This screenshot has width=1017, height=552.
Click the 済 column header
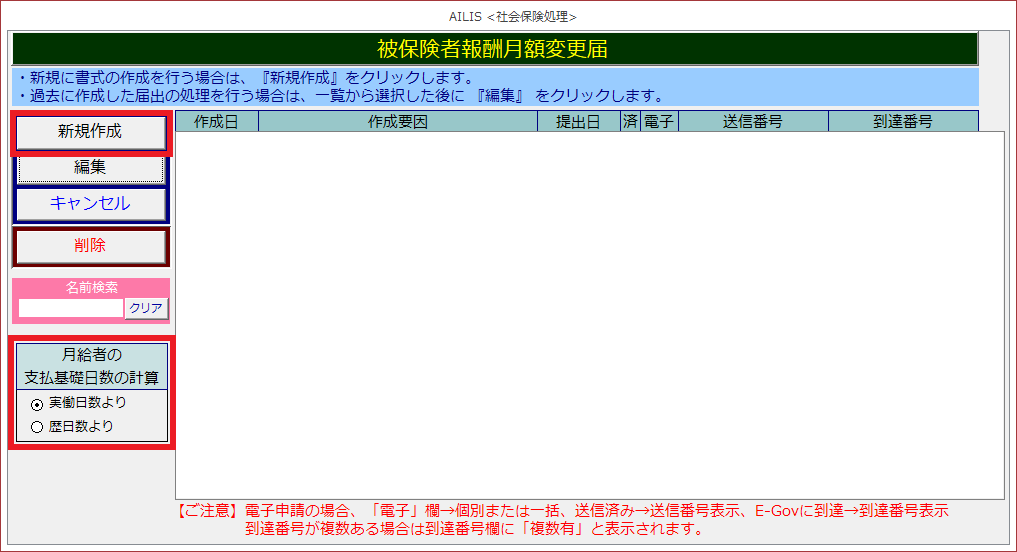coord(629,122)
